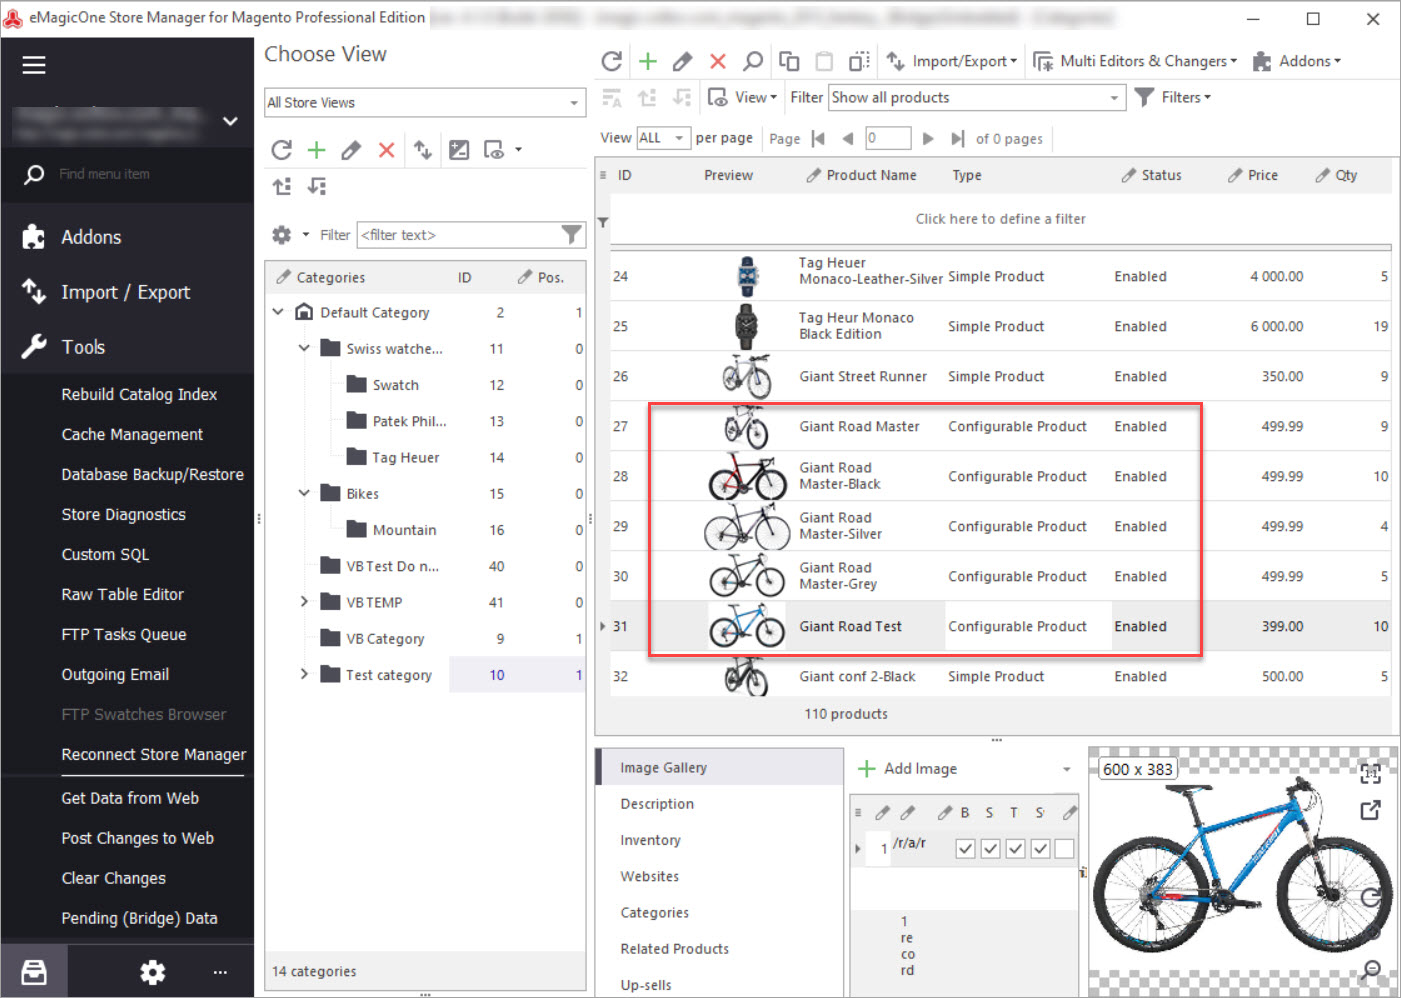Click the select-all products icon
Screen dimensions: 1401x998
859,61
